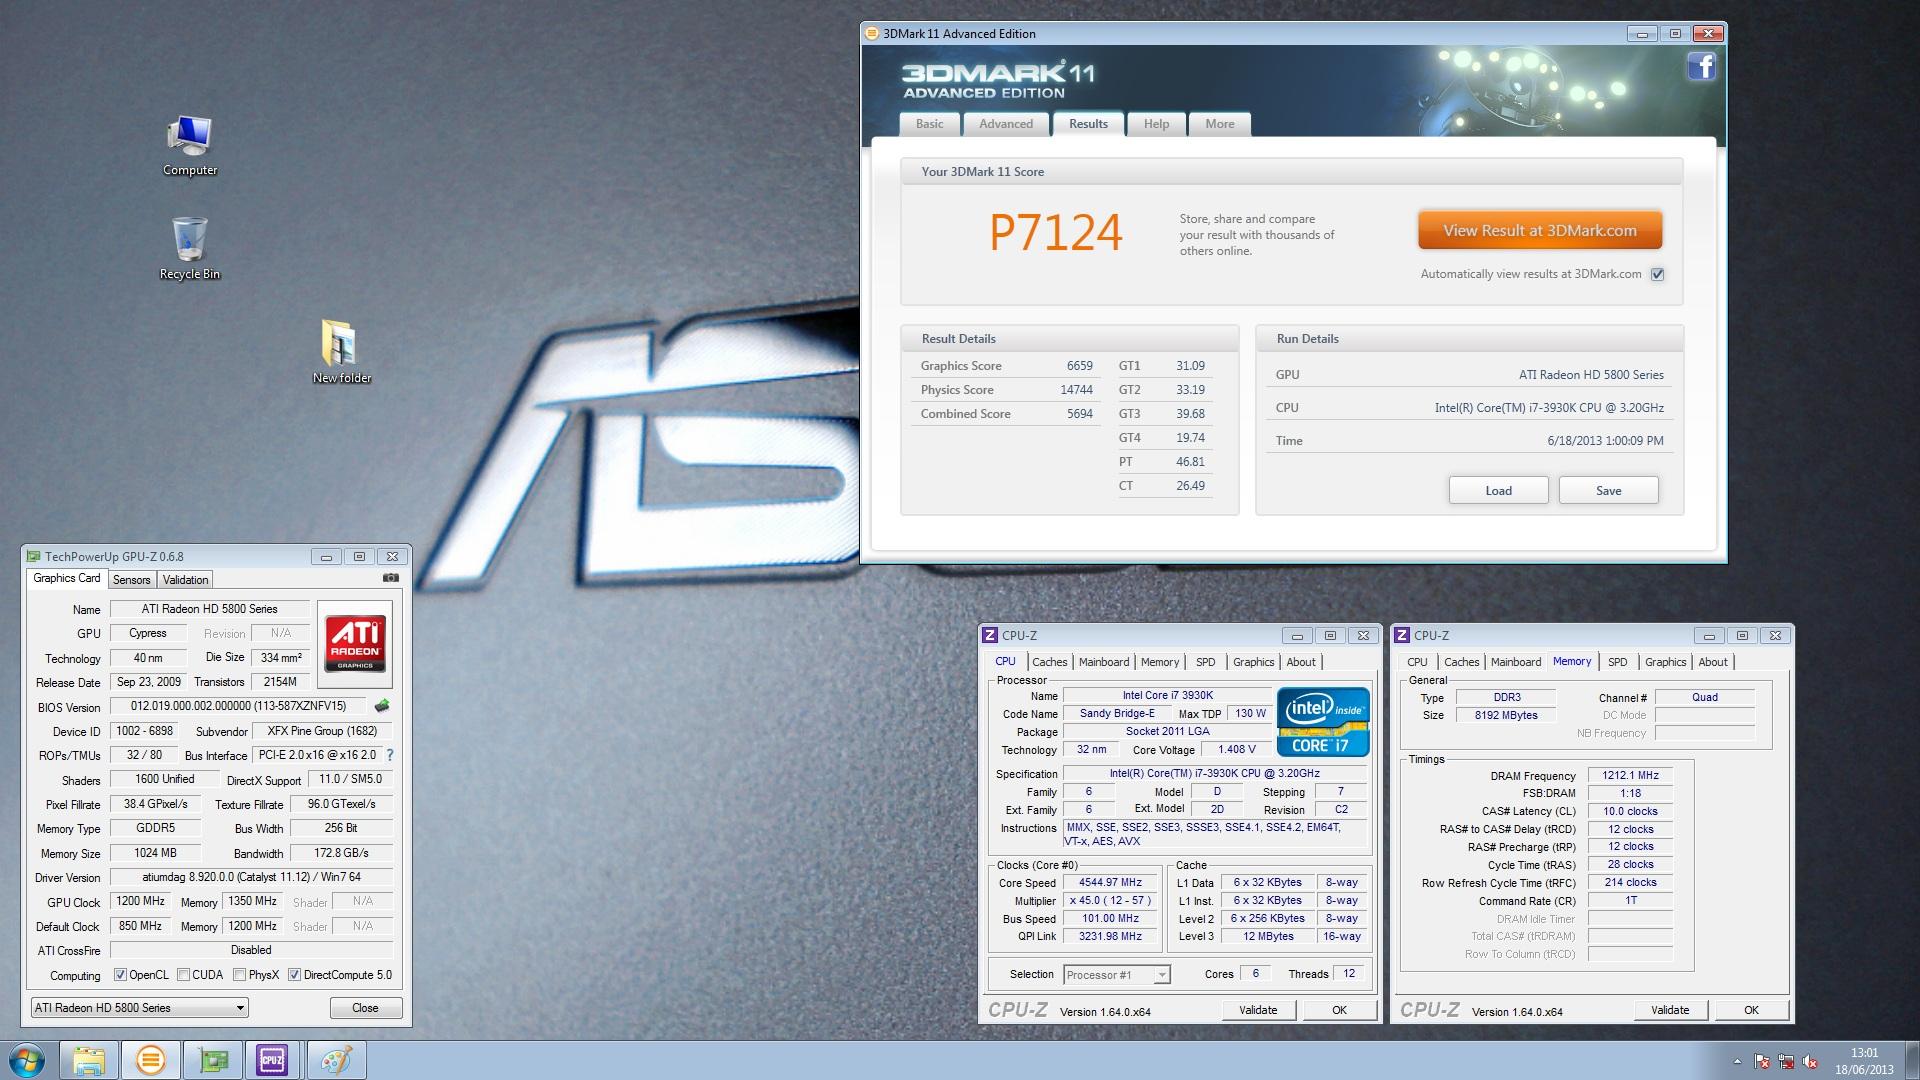Click the BIOS Version field in GPU-Z

tap(238, 706)
